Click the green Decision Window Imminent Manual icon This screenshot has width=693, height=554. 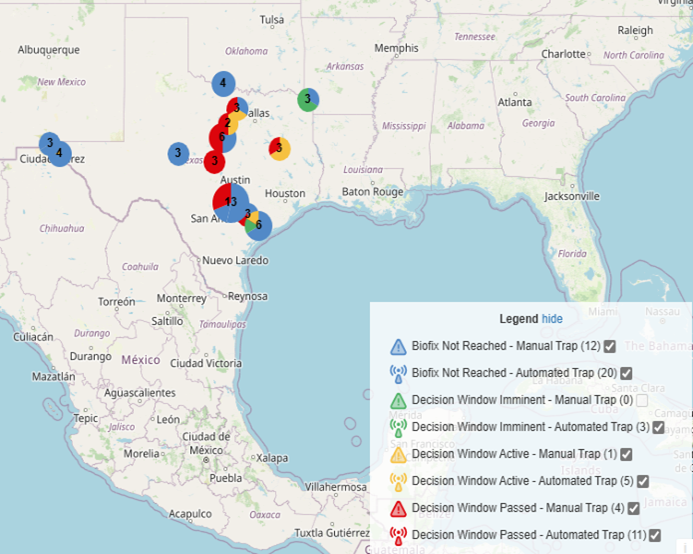[x=398, y=400]
